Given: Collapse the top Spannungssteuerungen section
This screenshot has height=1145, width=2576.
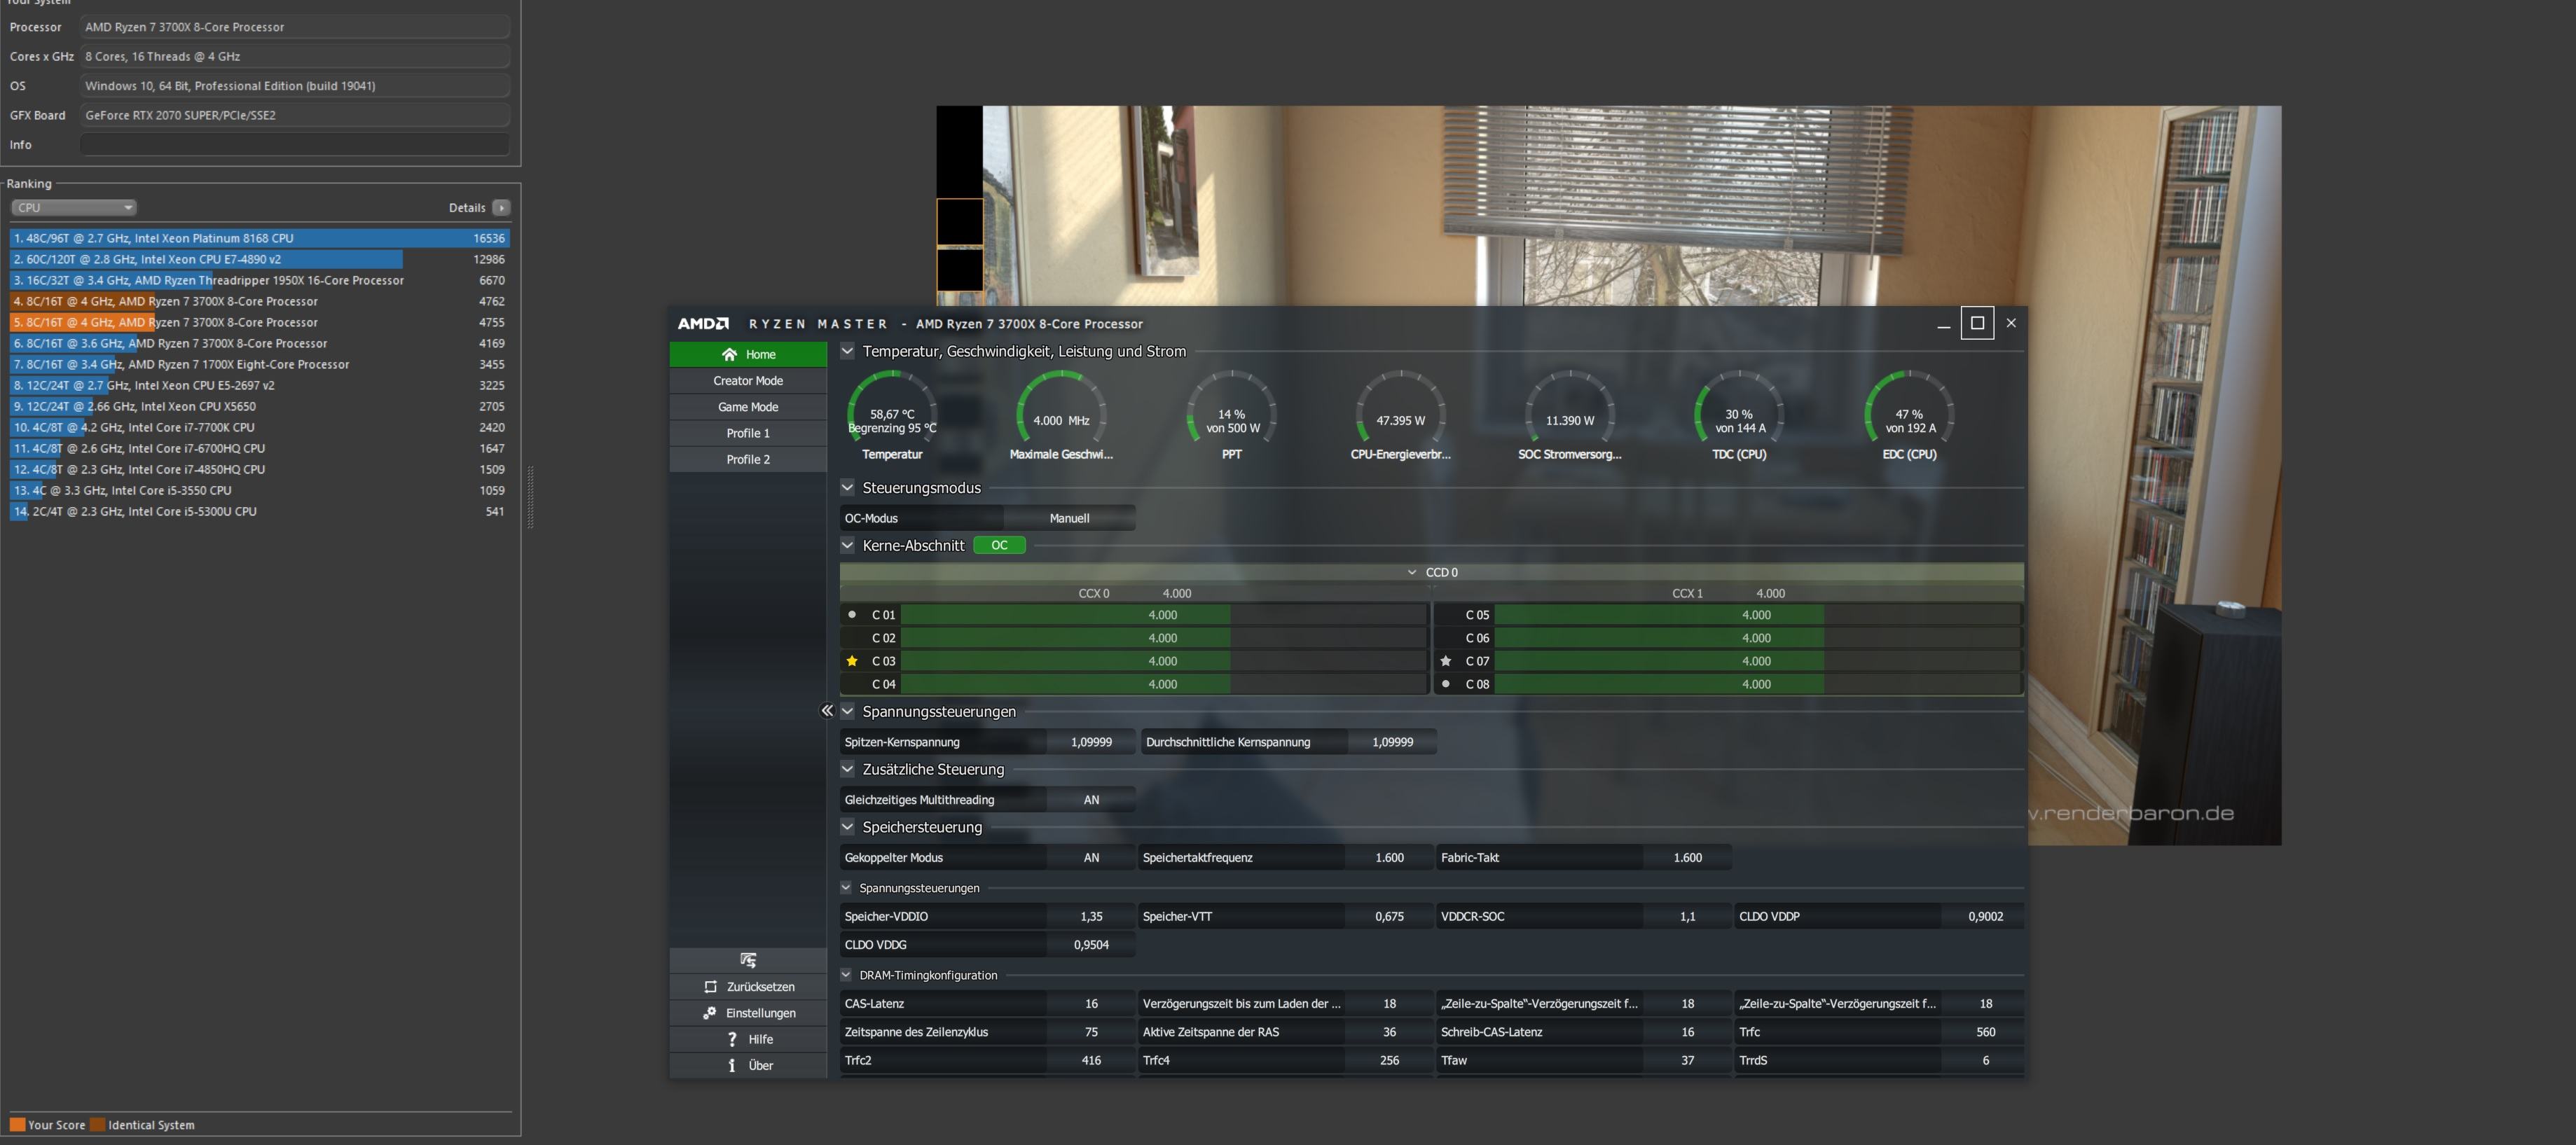Looking at the screenshot, I should (848, 711).
